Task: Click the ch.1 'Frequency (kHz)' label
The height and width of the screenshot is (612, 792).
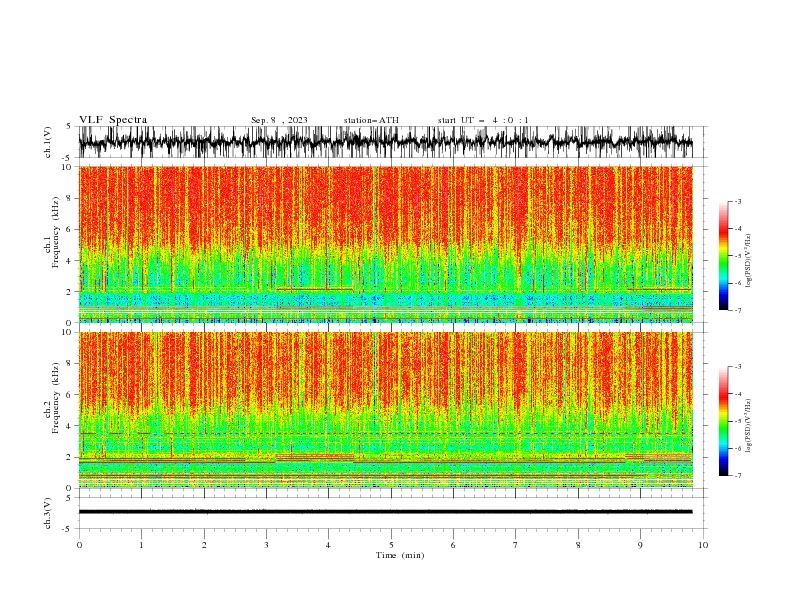Action: coord(55,232)
